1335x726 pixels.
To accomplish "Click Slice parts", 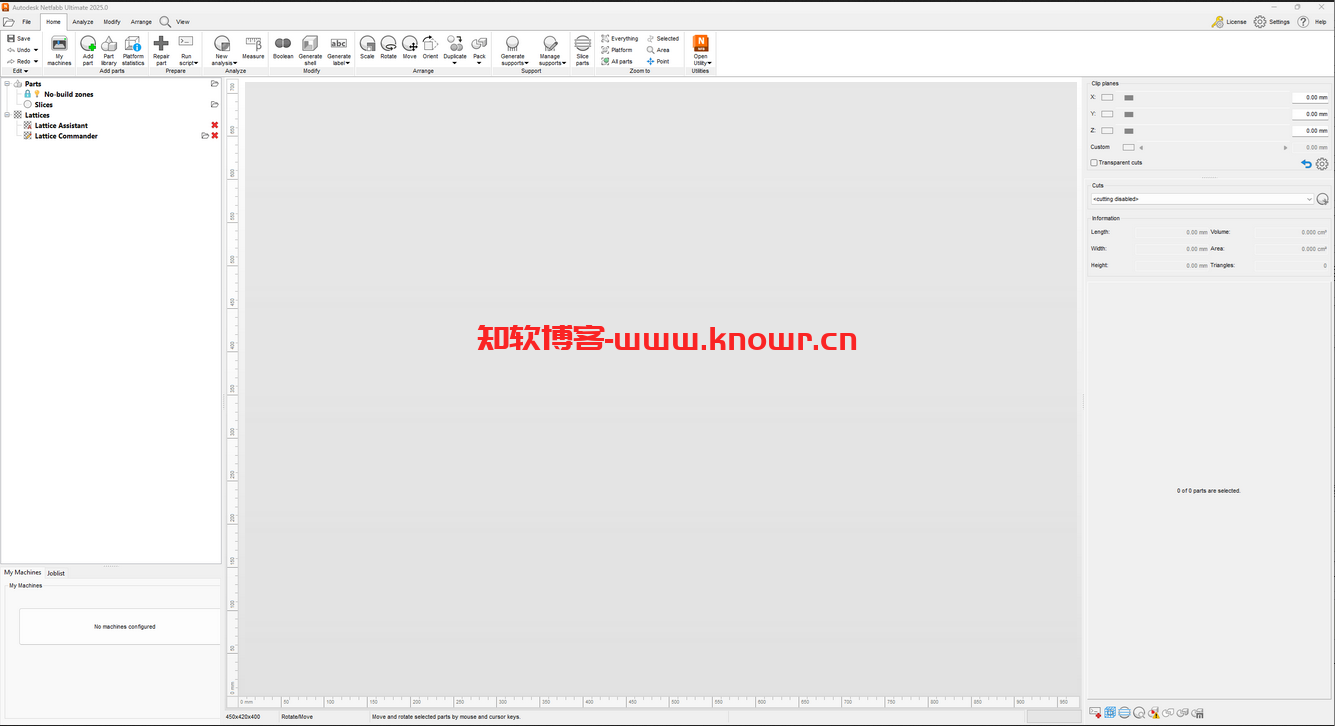I will pos(582,50).
